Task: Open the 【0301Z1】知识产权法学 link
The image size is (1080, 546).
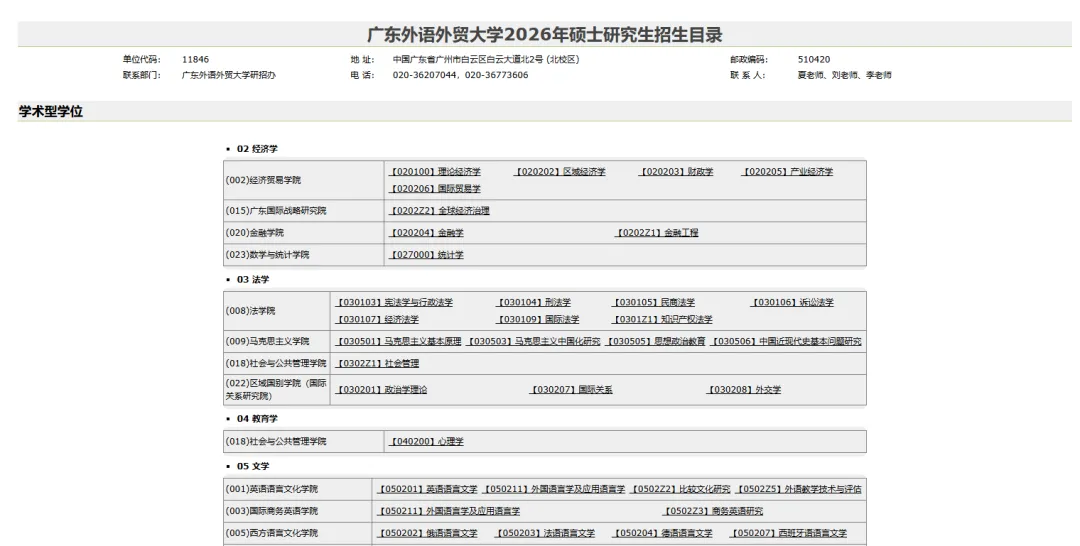Action: (662, 319)
